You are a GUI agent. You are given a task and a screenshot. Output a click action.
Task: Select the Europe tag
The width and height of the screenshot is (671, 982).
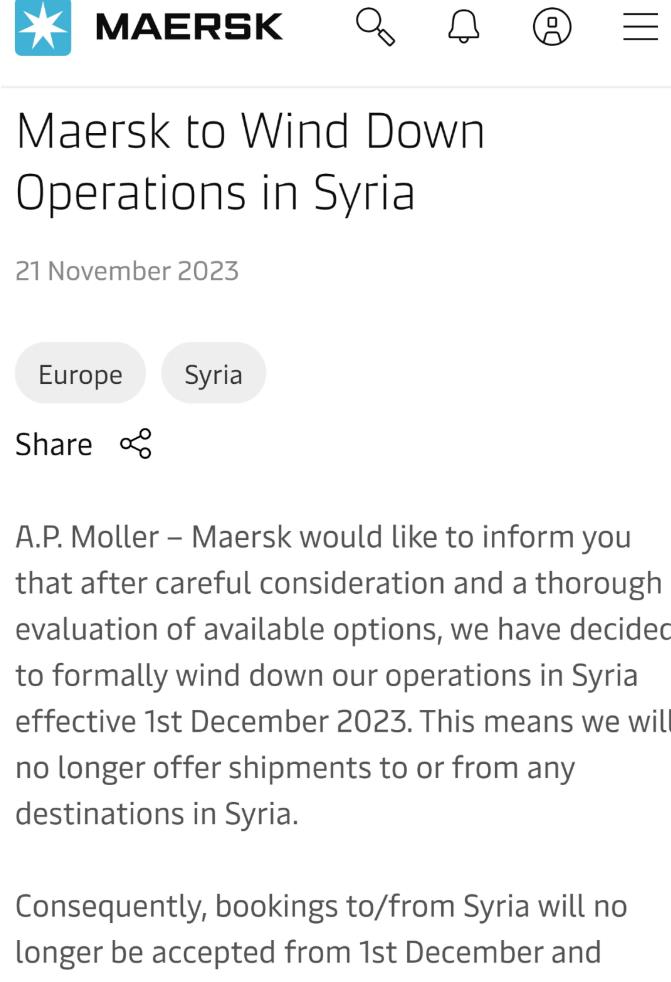(x=80, y=374)
